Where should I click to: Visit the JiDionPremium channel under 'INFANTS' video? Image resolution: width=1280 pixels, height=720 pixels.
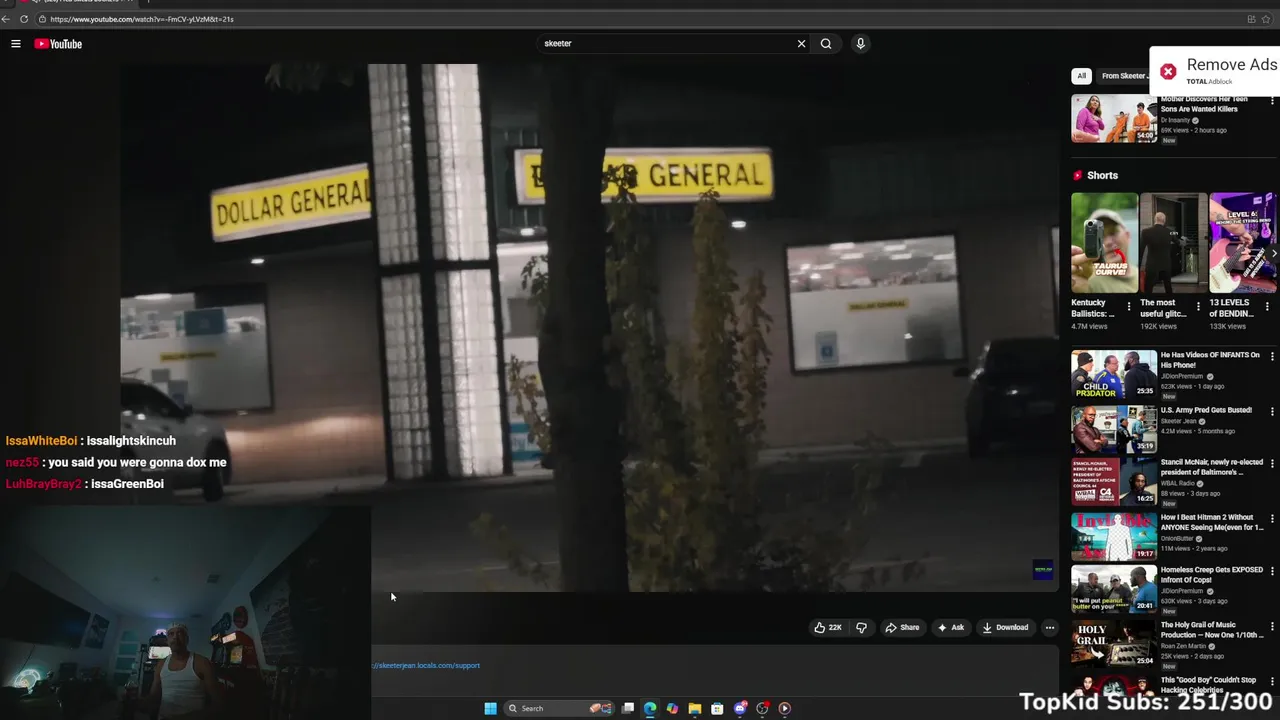pos(1182,377)
